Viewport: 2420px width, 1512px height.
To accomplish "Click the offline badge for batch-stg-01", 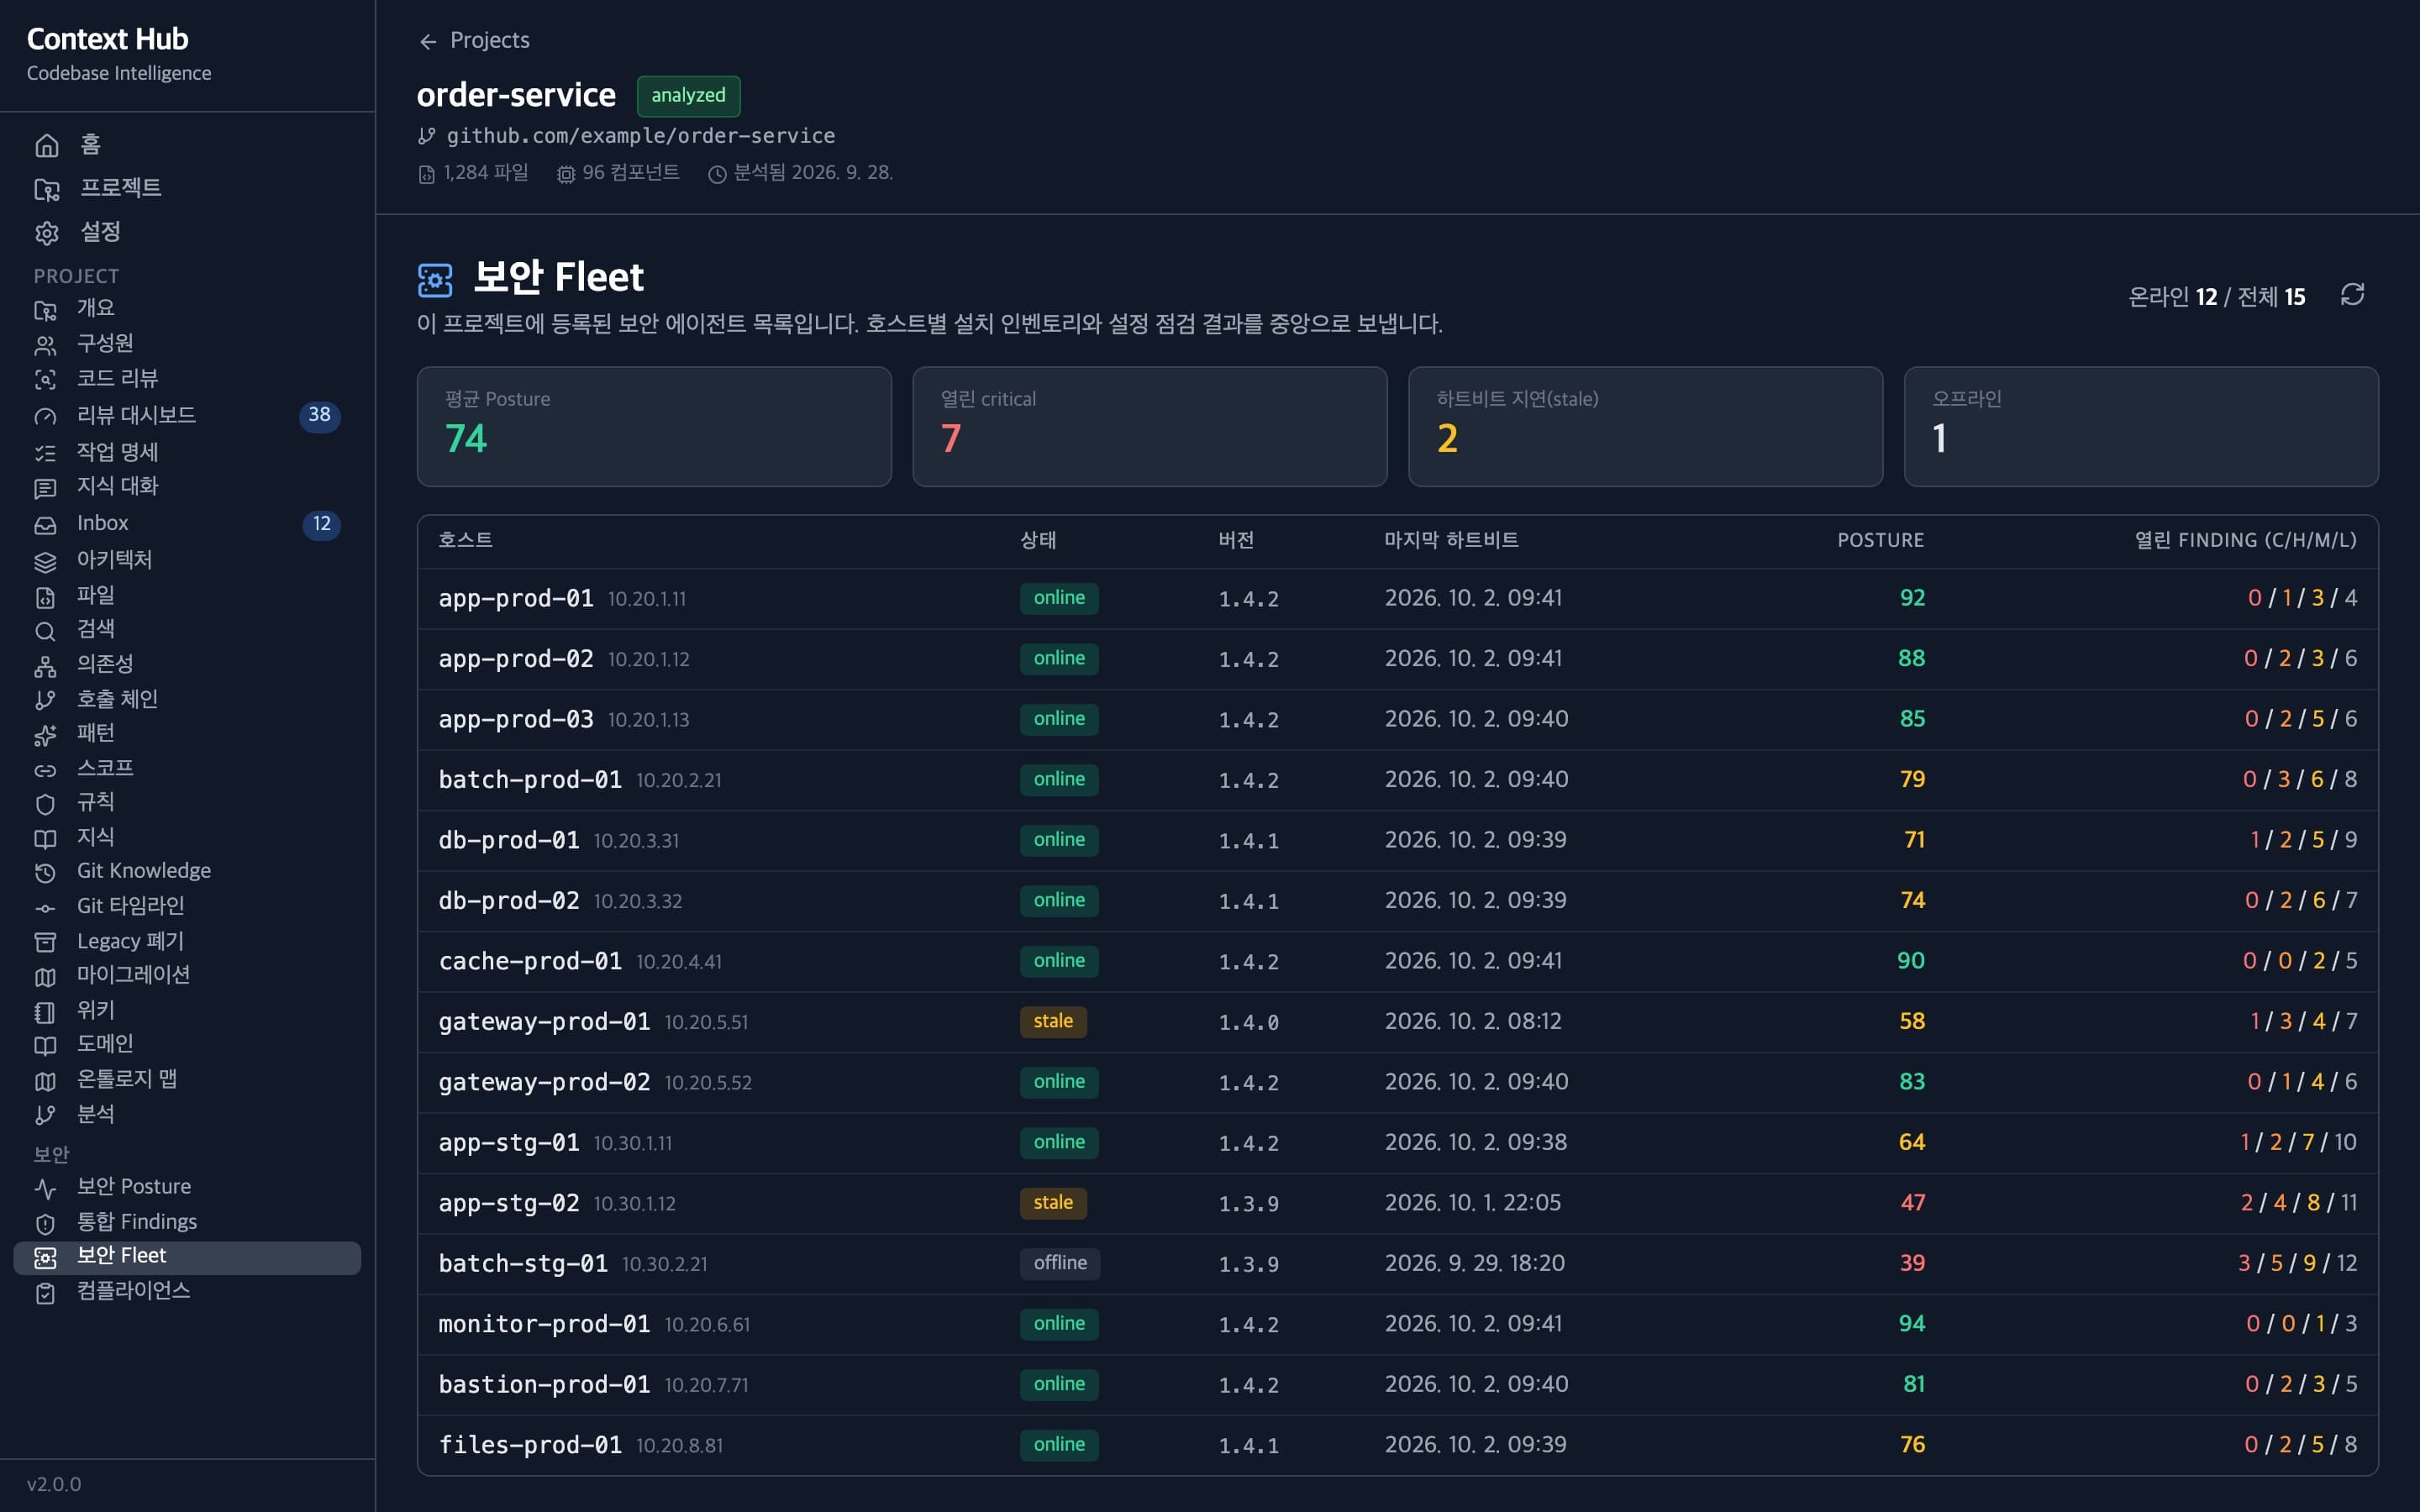I will point(1060,1263).
